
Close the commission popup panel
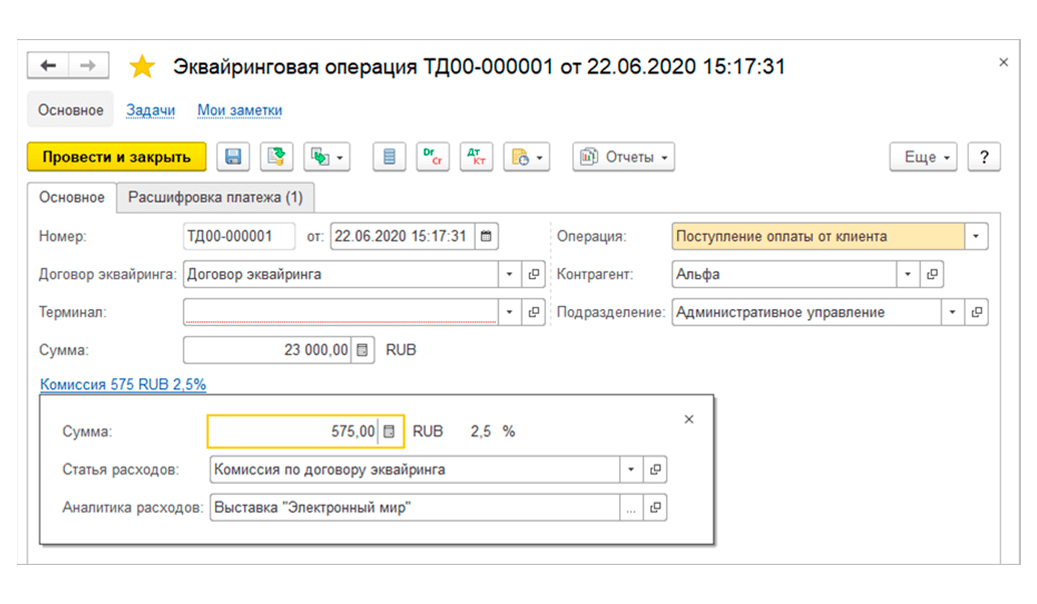[689, 419]
